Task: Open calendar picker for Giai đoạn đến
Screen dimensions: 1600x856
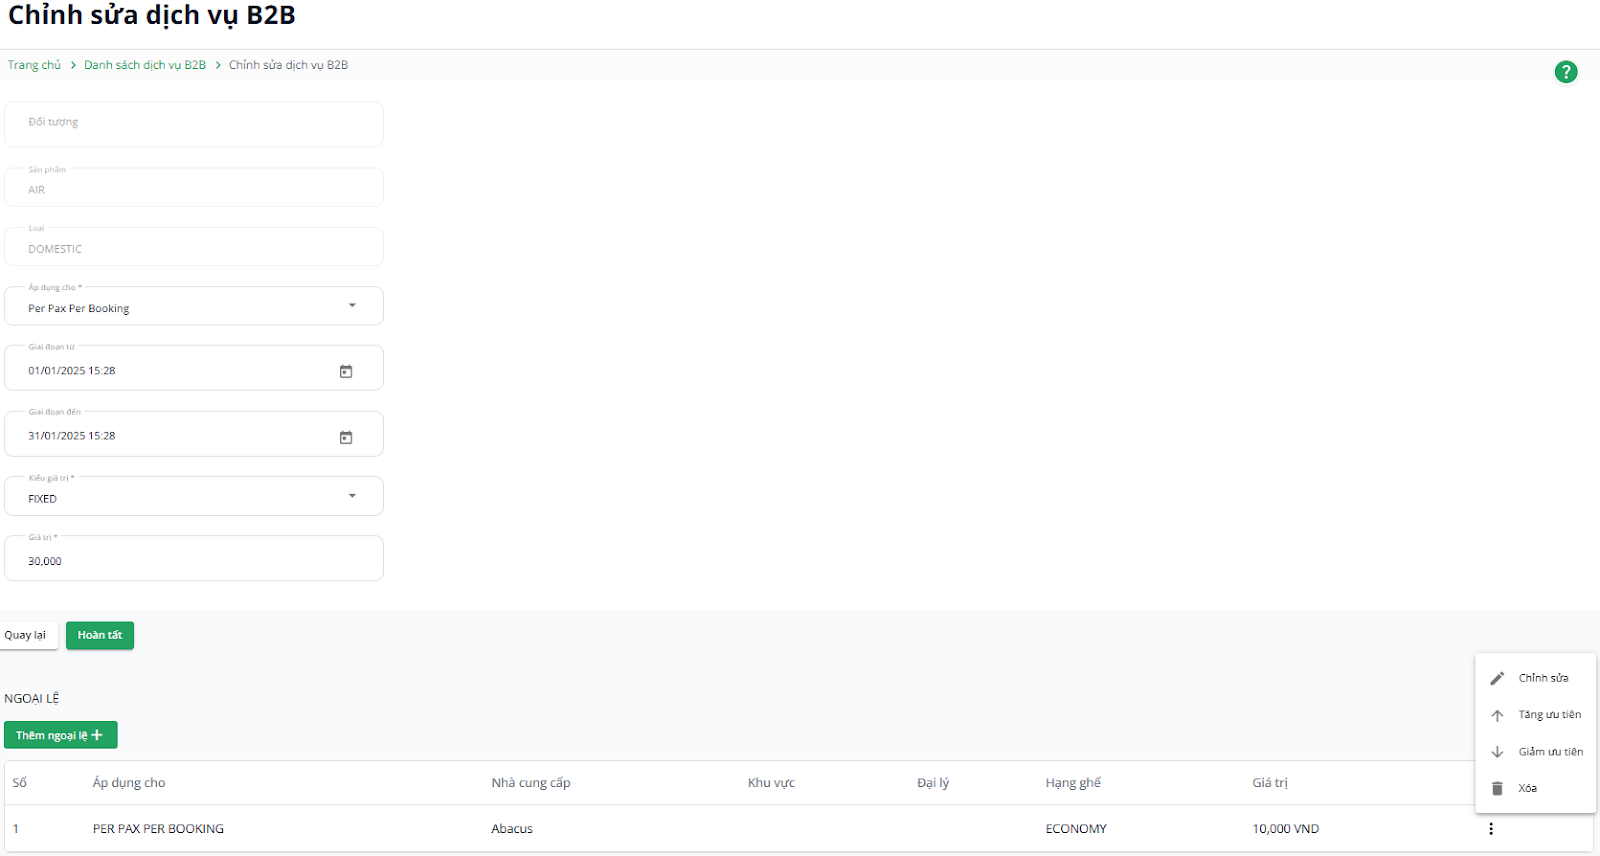Action: click(346, 437)
